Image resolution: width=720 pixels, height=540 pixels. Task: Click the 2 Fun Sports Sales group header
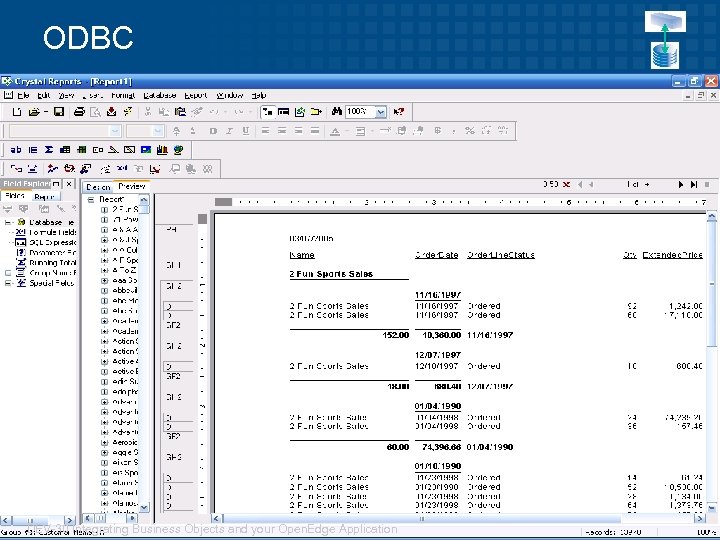[331, 274]
